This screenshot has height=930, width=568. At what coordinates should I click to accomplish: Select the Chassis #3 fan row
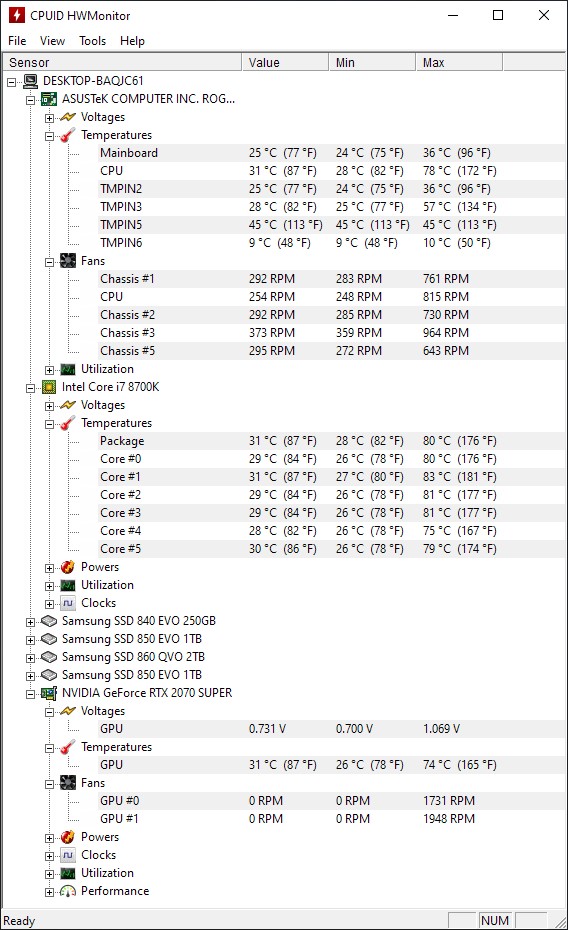coord(331,333)
